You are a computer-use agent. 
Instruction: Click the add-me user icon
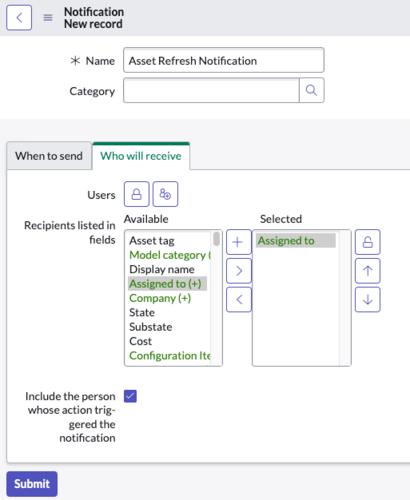point(165,194)
